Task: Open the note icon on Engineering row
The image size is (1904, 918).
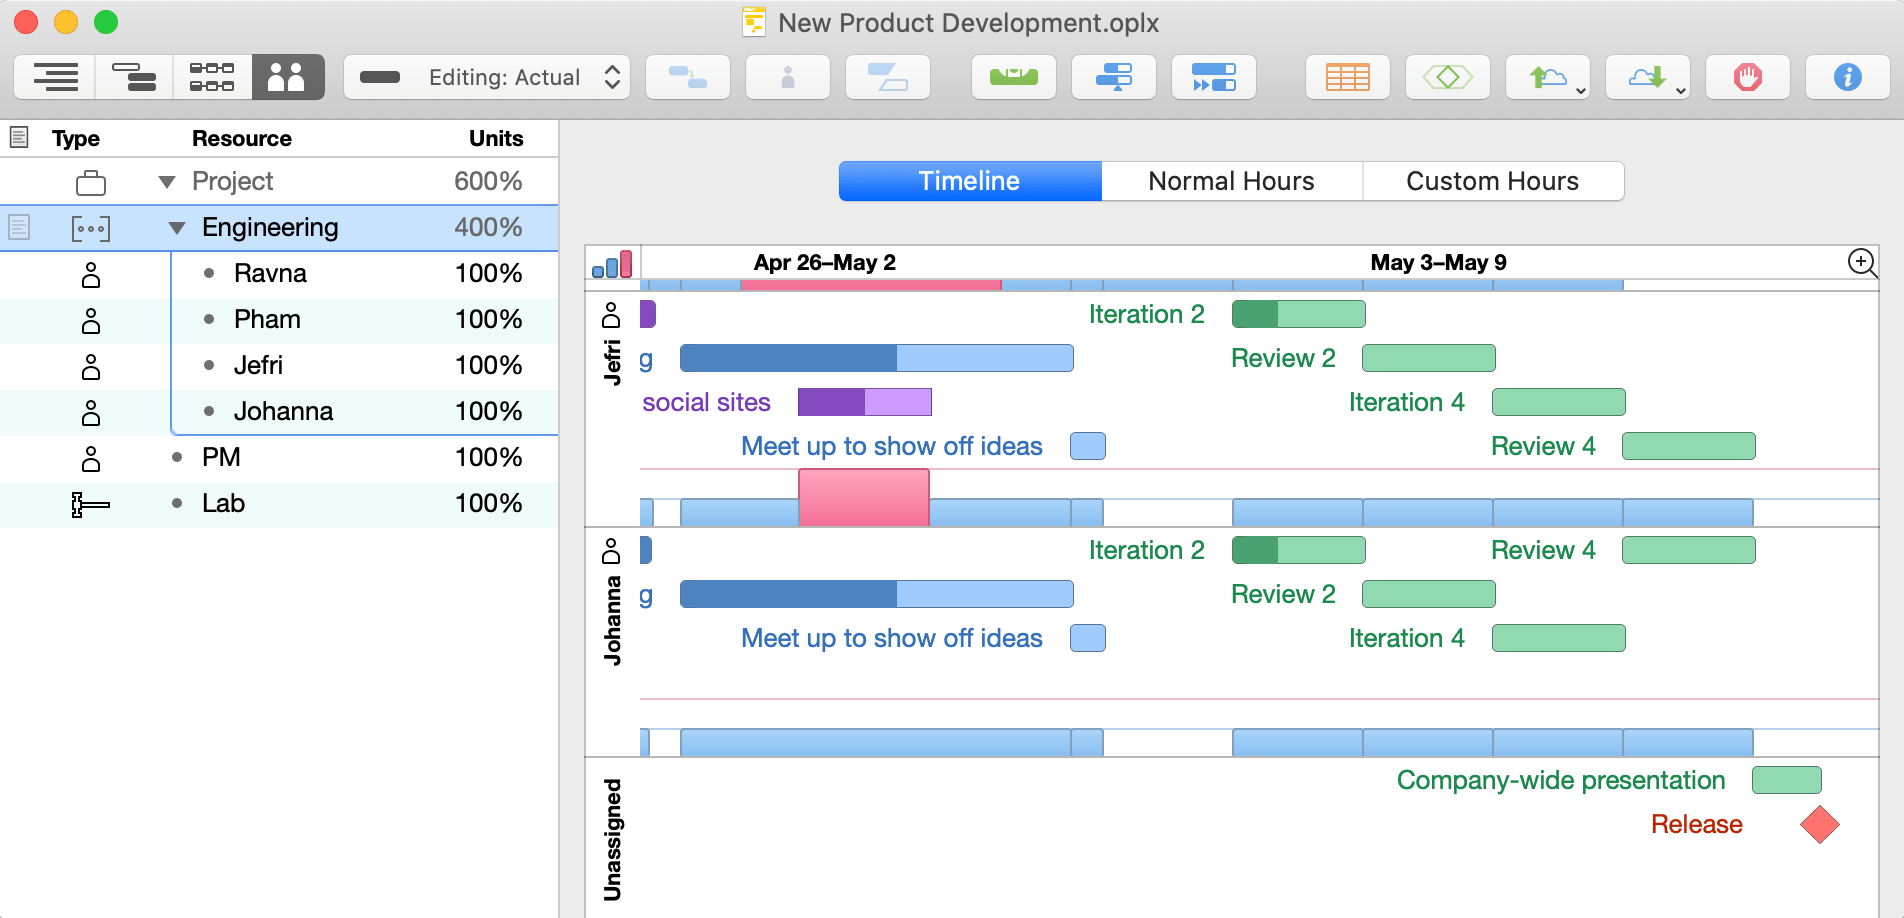Action: pyautogui.click(x=19, y=228)
